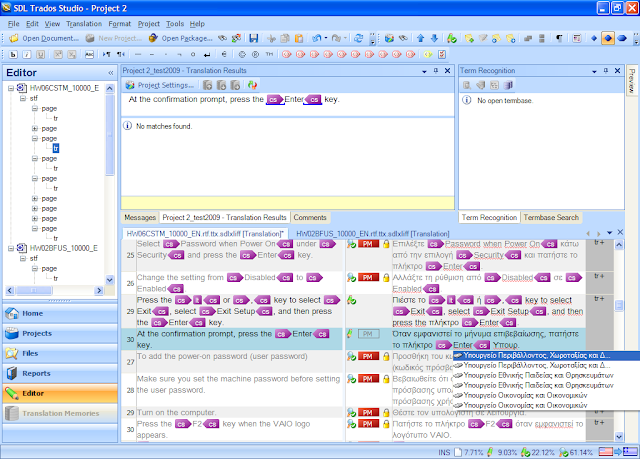This screenshot has height=459, width=640.
Task: Click the Open Package icon button
Action: 180,38
